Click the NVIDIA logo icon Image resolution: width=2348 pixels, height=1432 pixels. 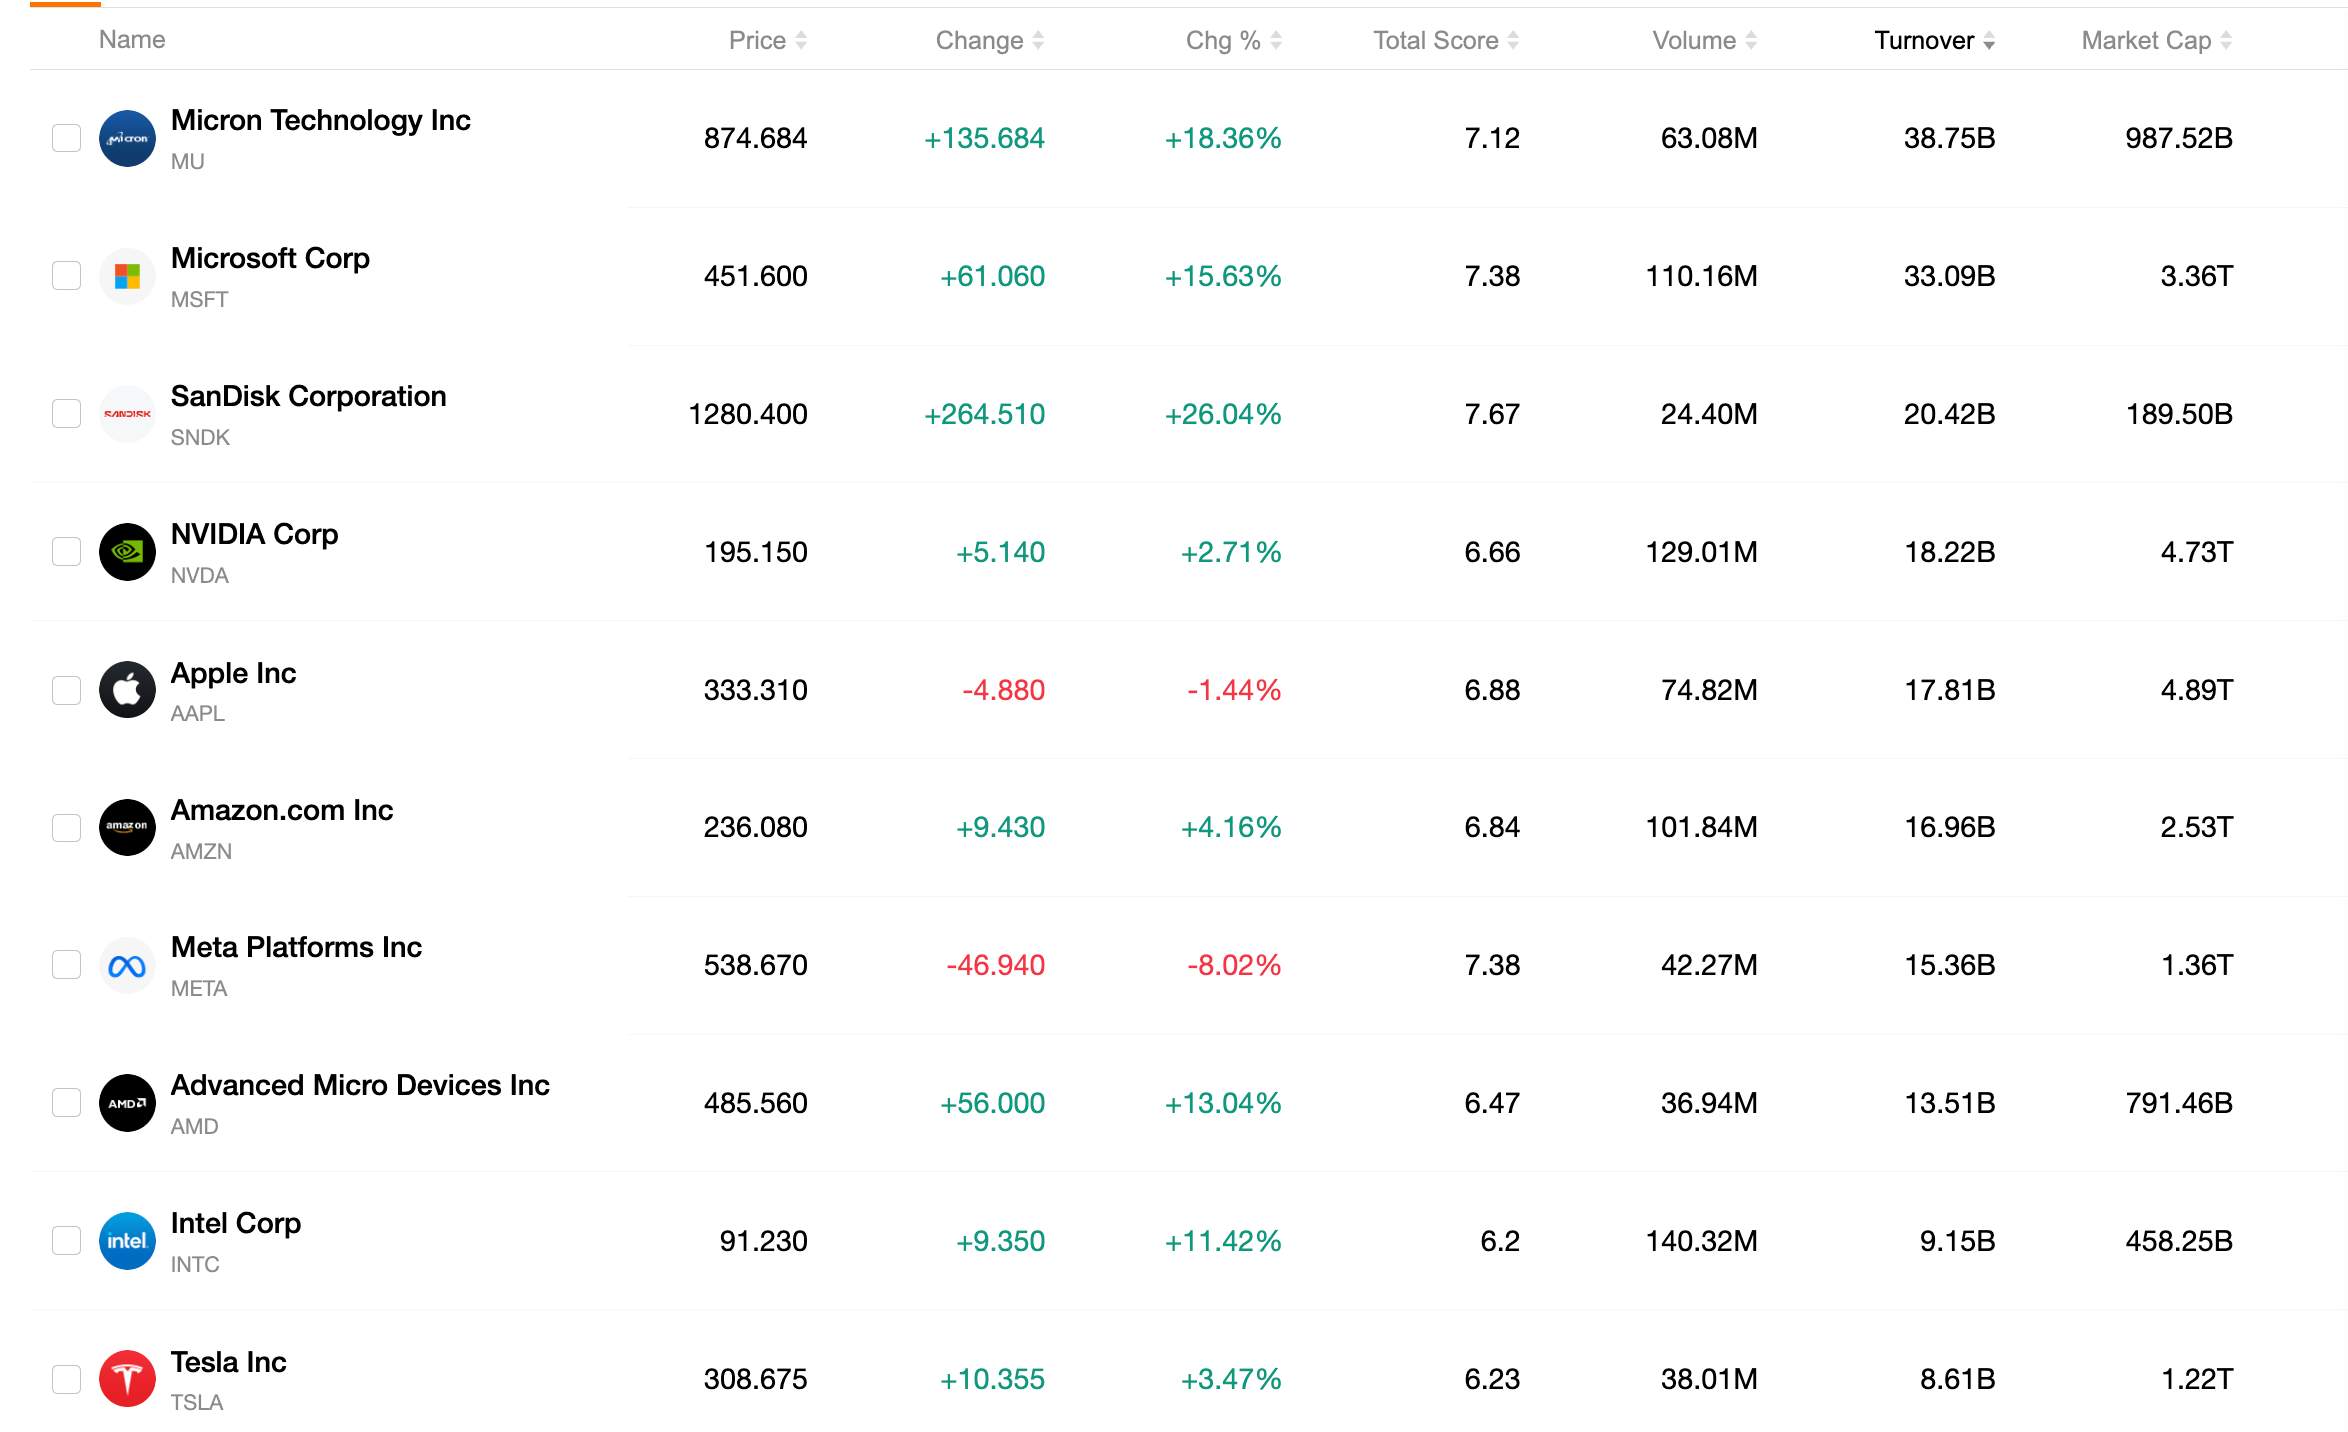127,552
